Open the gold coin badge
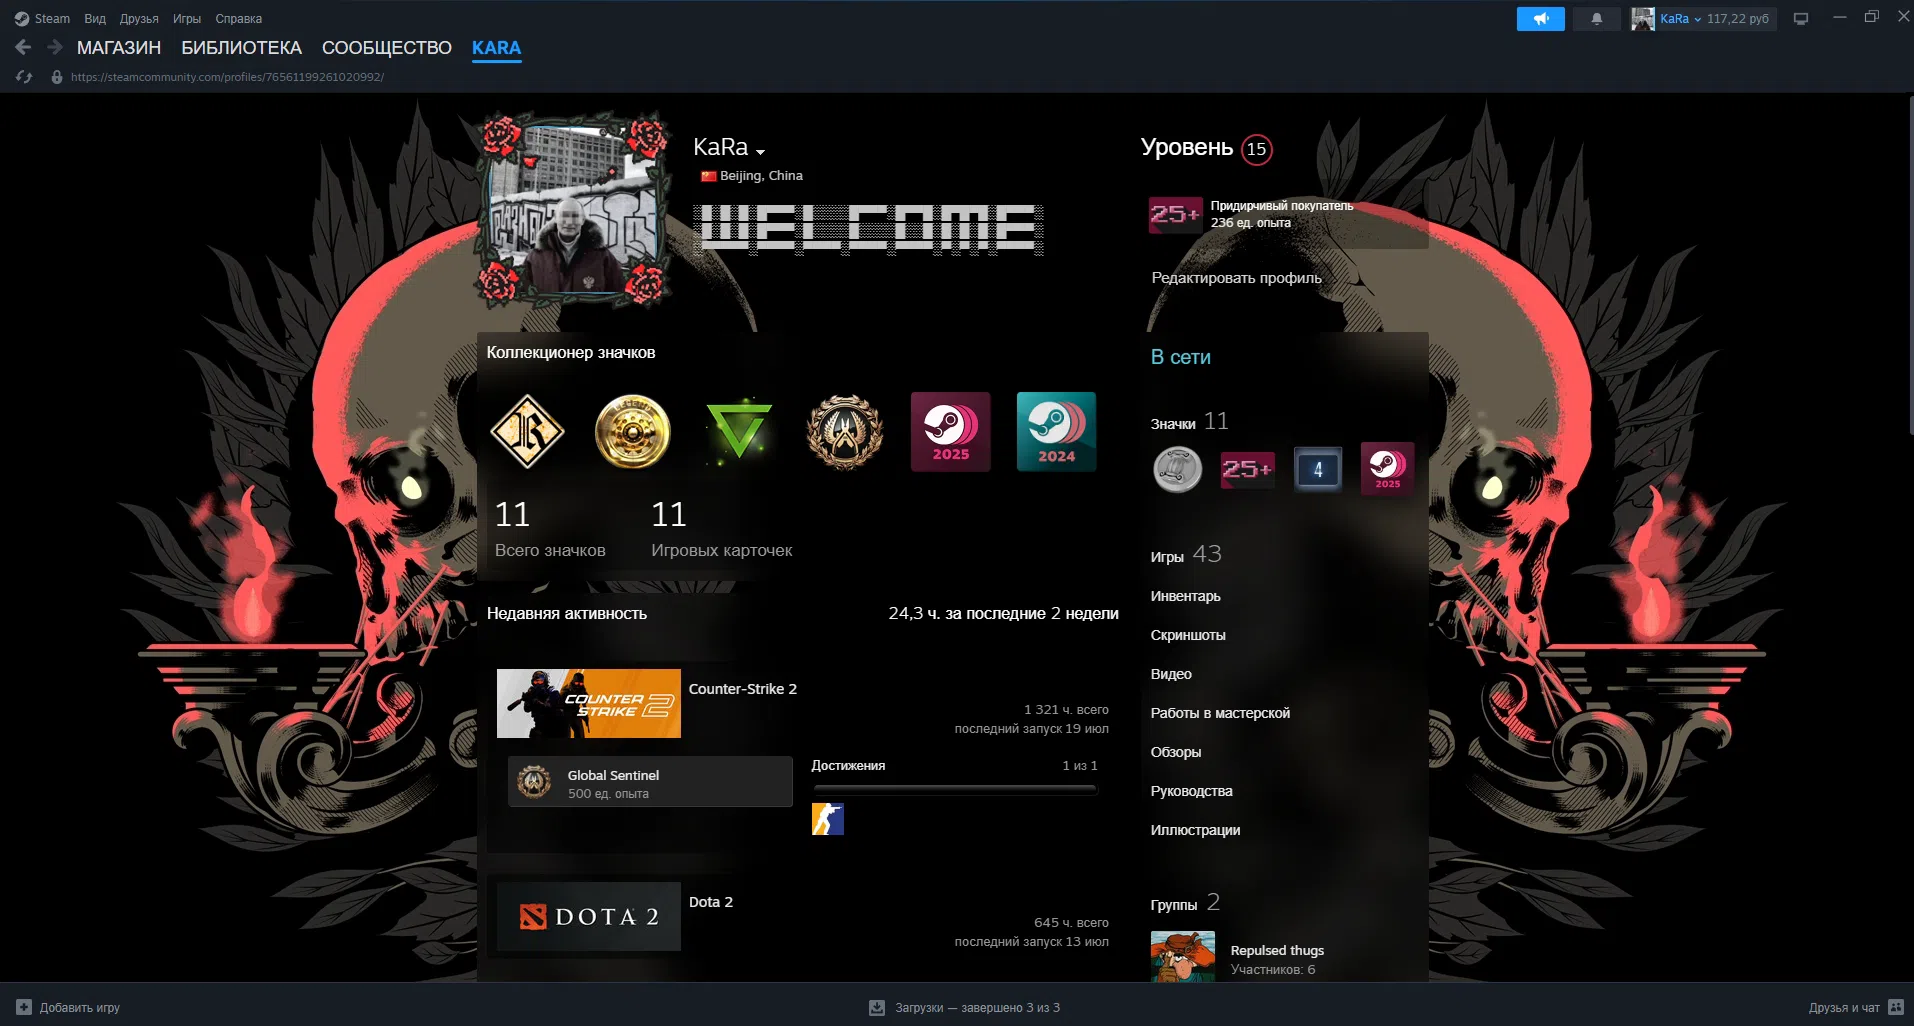Viewport: 1914px width, 1026px height. [633, 431]
